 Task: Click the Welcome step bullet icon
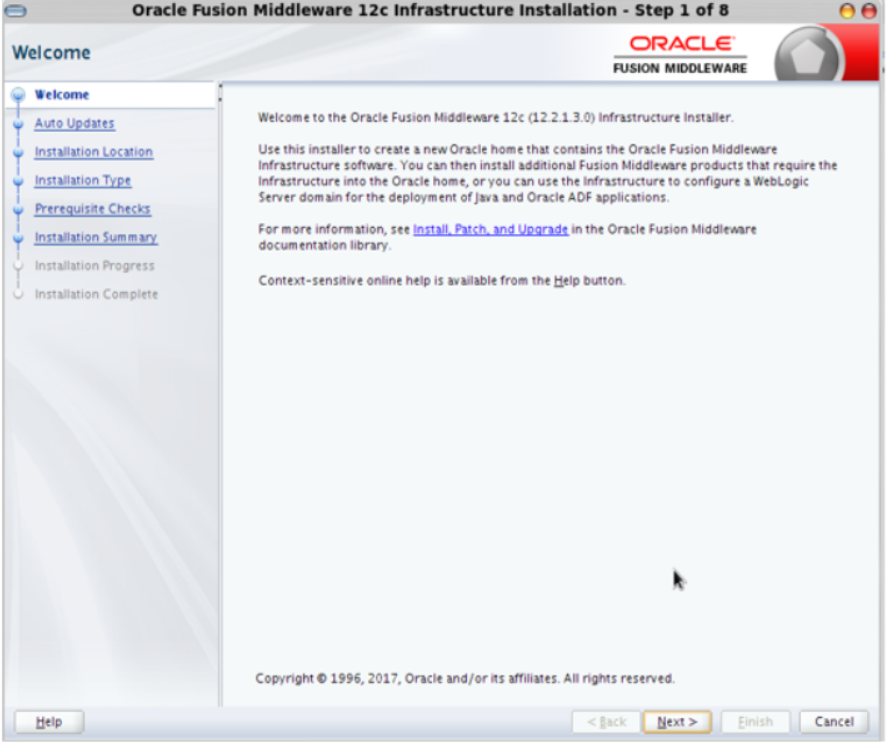click(x=18, y=95)
